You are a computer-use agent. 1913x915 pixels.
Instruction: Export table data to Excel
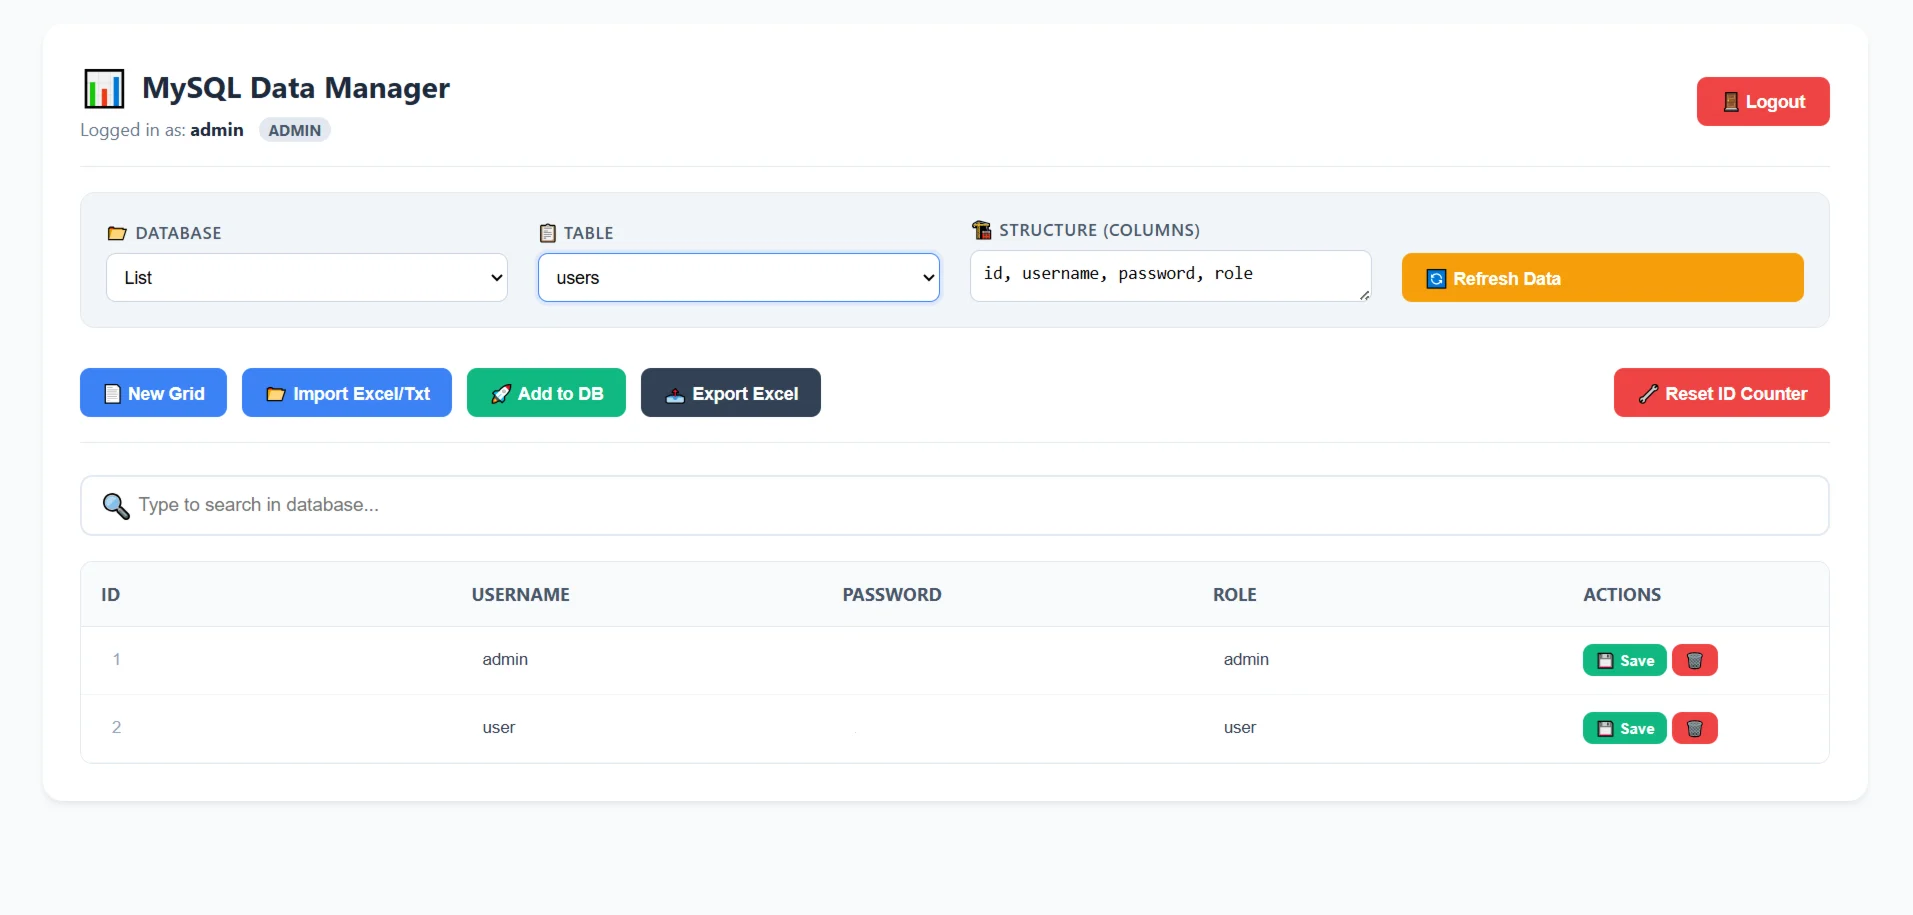[x=730, y=393]
